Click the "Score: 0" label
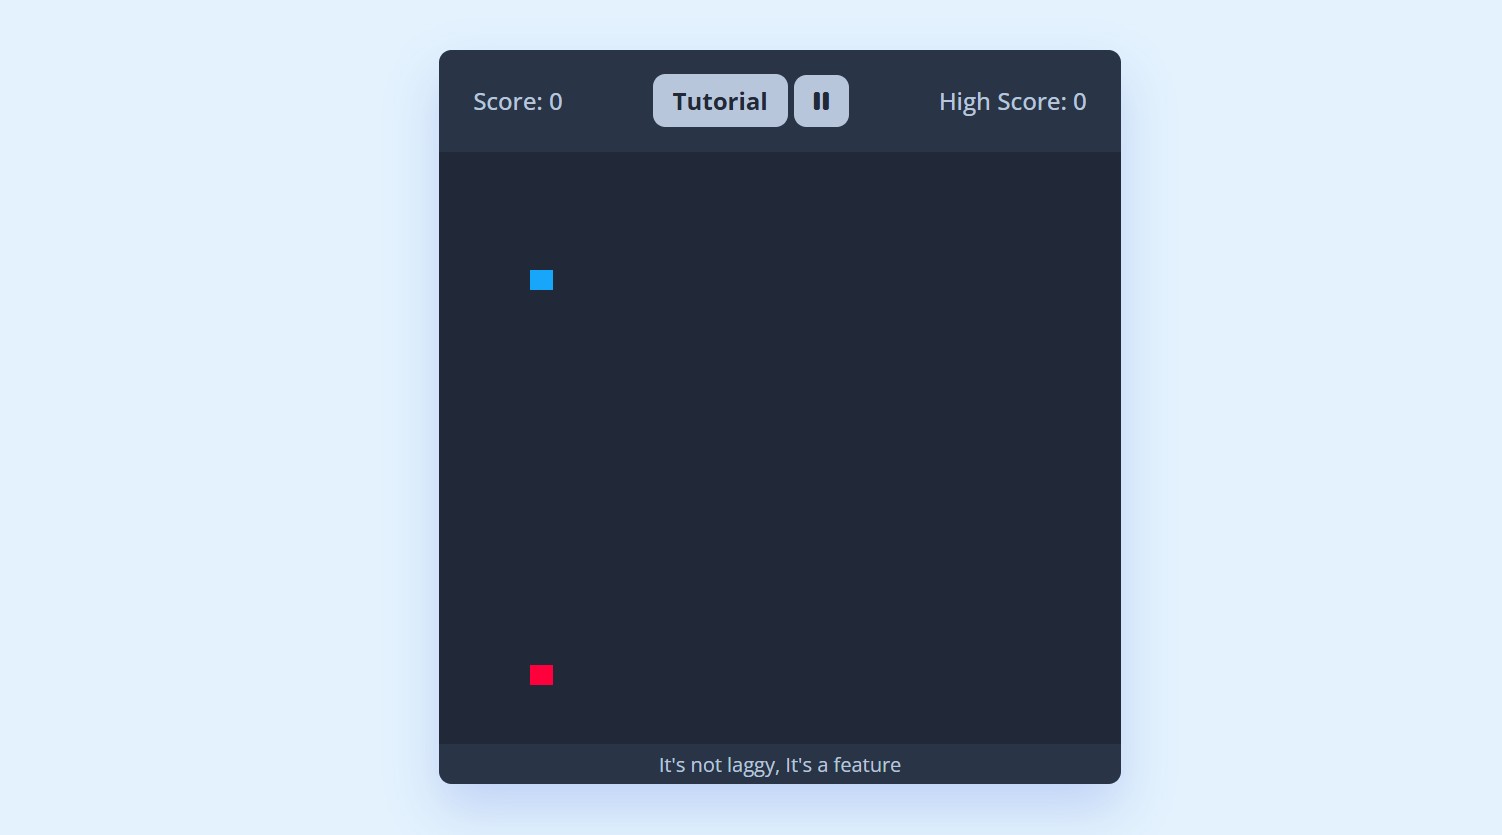The width and height of the screenshot is (1502, 835). point(518,102)
